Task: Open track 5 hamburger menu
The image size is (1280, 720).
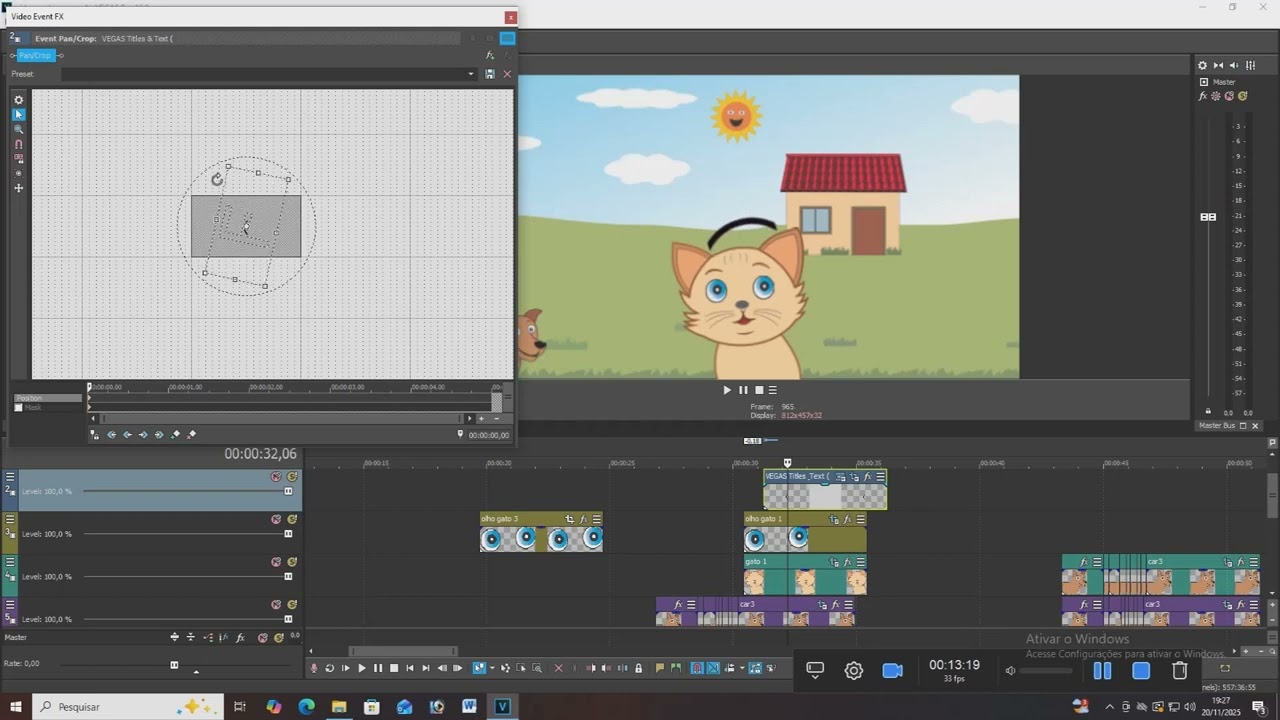Action: pos(10,605)
